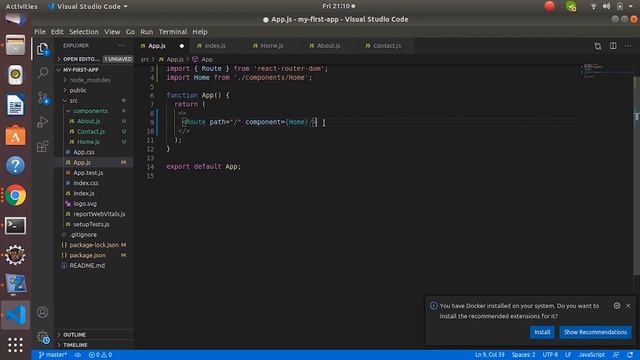Open editor More Actions ellipsis
Image resolution: width=640 pixels, height=360 pixels.
pos(628,46)
